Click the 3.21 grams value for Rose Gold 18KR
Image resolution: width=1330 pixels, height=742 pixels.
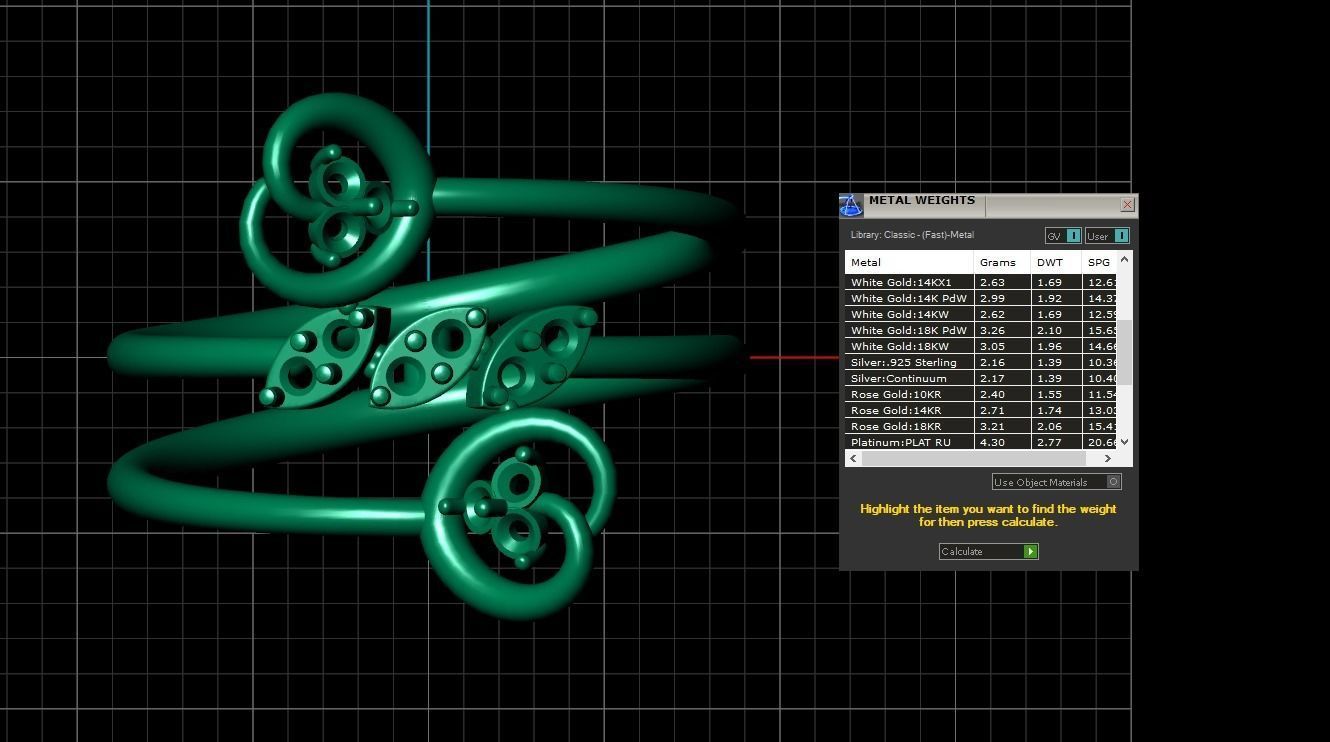click(992, 426)
